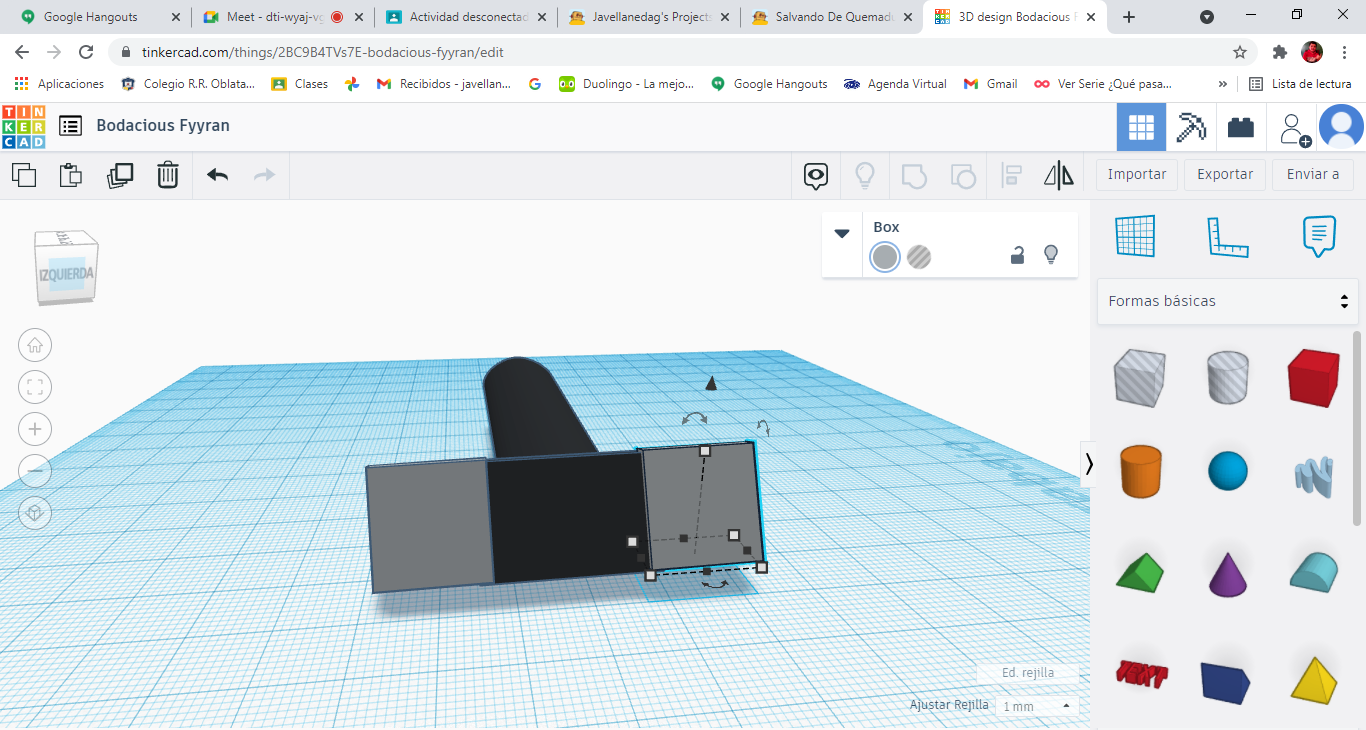
Task: Click the Show all lightbulb icon in toolbar
Action: [865, 176]
